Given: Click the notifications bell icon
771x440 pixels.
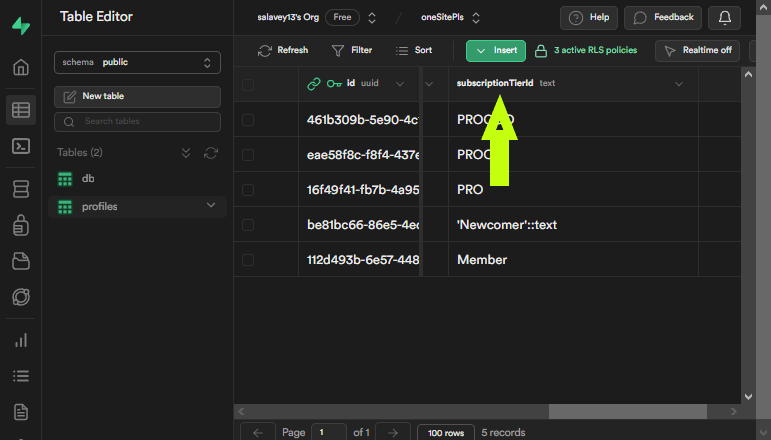Looking at the screenshot, I should pyautogui.click(x=725, y=18).
